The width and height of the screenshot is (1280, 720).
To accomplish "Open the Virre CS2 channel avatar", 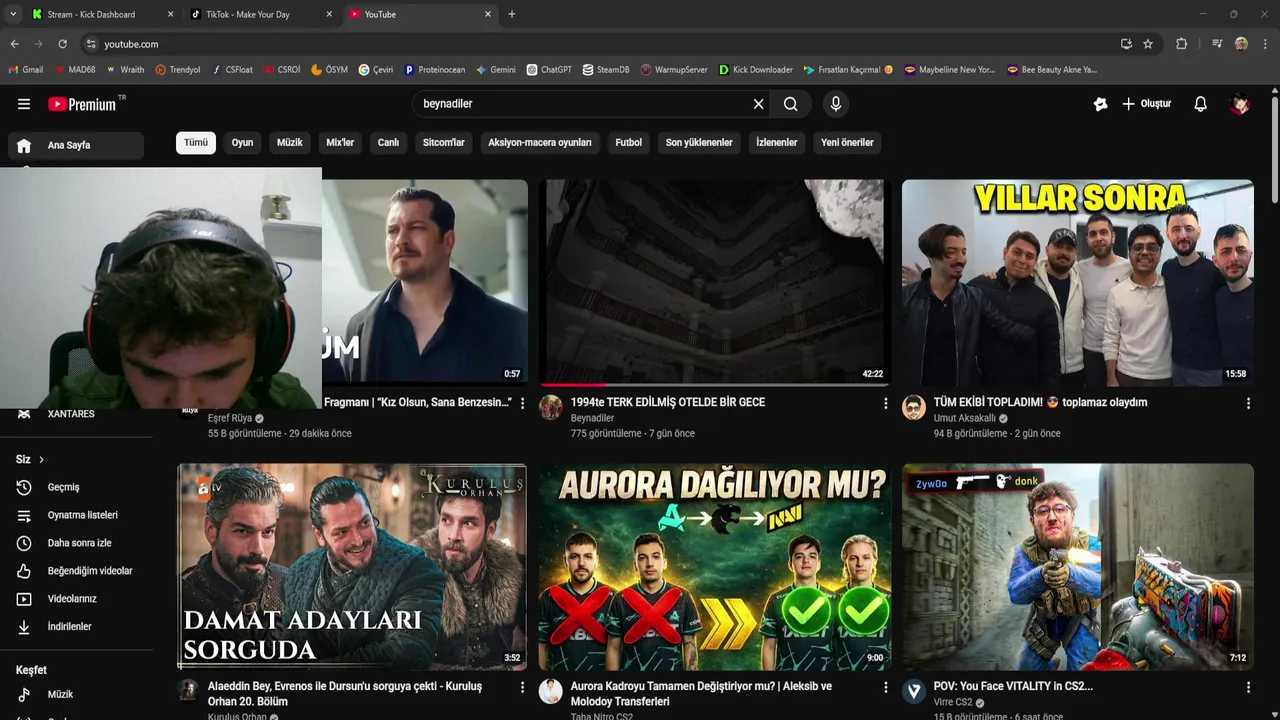I will [x=914, y=691].
